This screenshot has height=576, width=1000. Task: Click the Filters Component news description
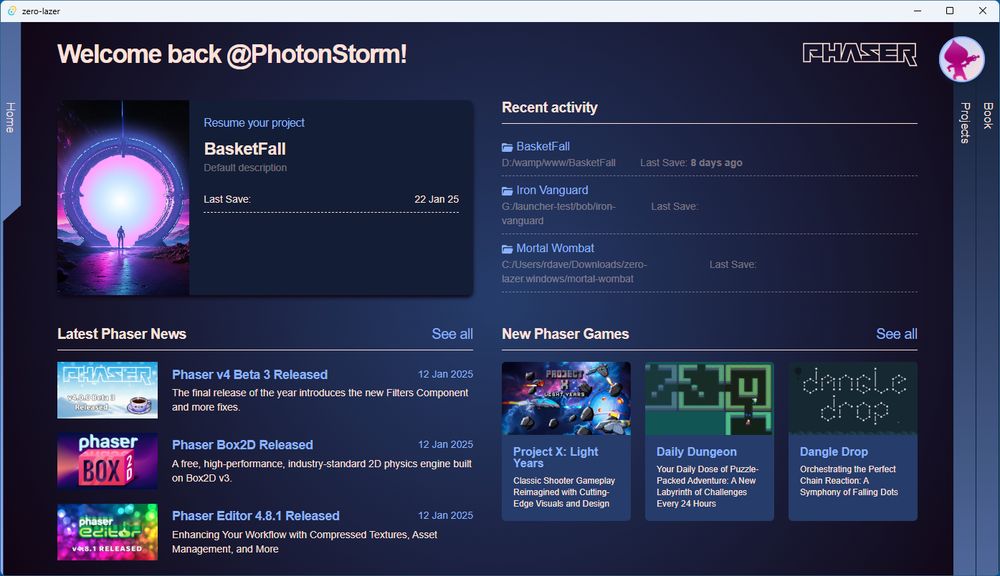click(x=320, y=400)
